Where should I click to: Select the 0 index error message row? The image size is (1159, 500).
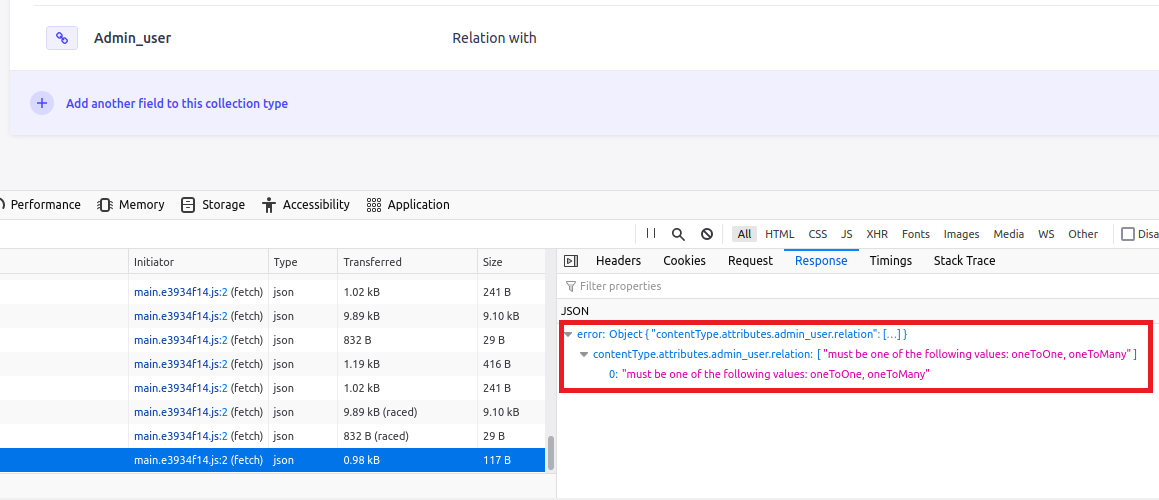769,374
